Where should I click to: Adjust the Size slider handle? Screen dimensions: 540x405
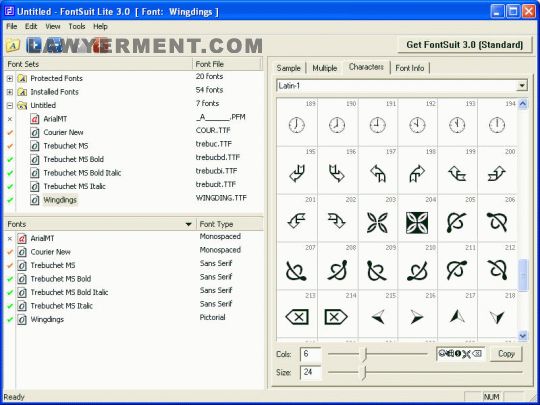tap(364, 373)
